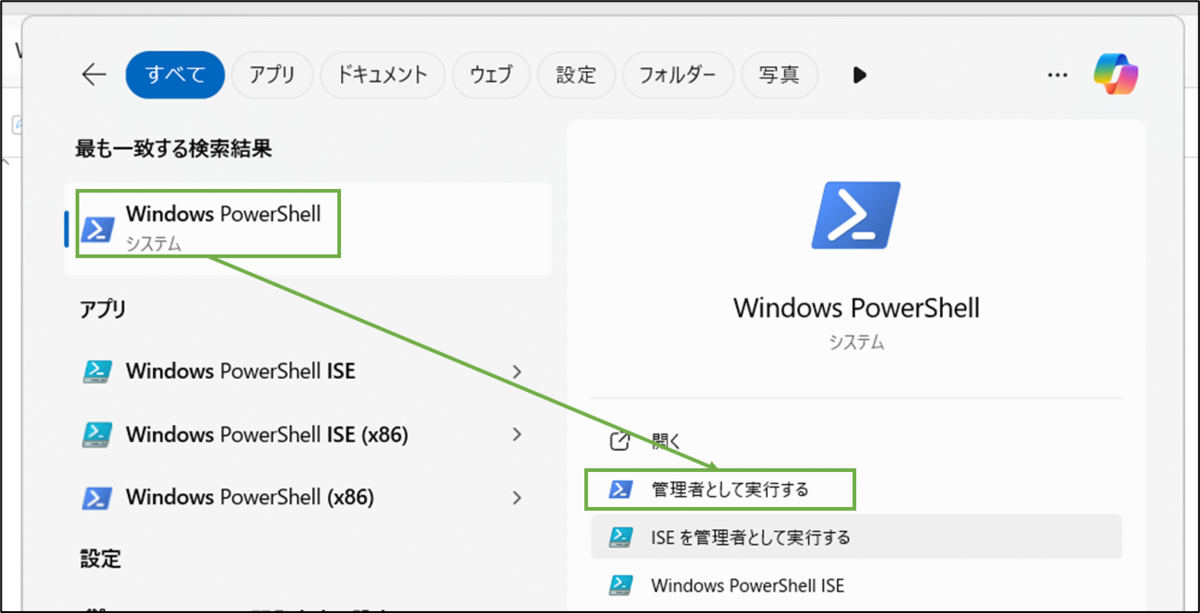Image resolution: width=1200 pixels, height=613 pixels.
Task: Switch to the 写真 filter tab
Action: click(x=779, y=75)
